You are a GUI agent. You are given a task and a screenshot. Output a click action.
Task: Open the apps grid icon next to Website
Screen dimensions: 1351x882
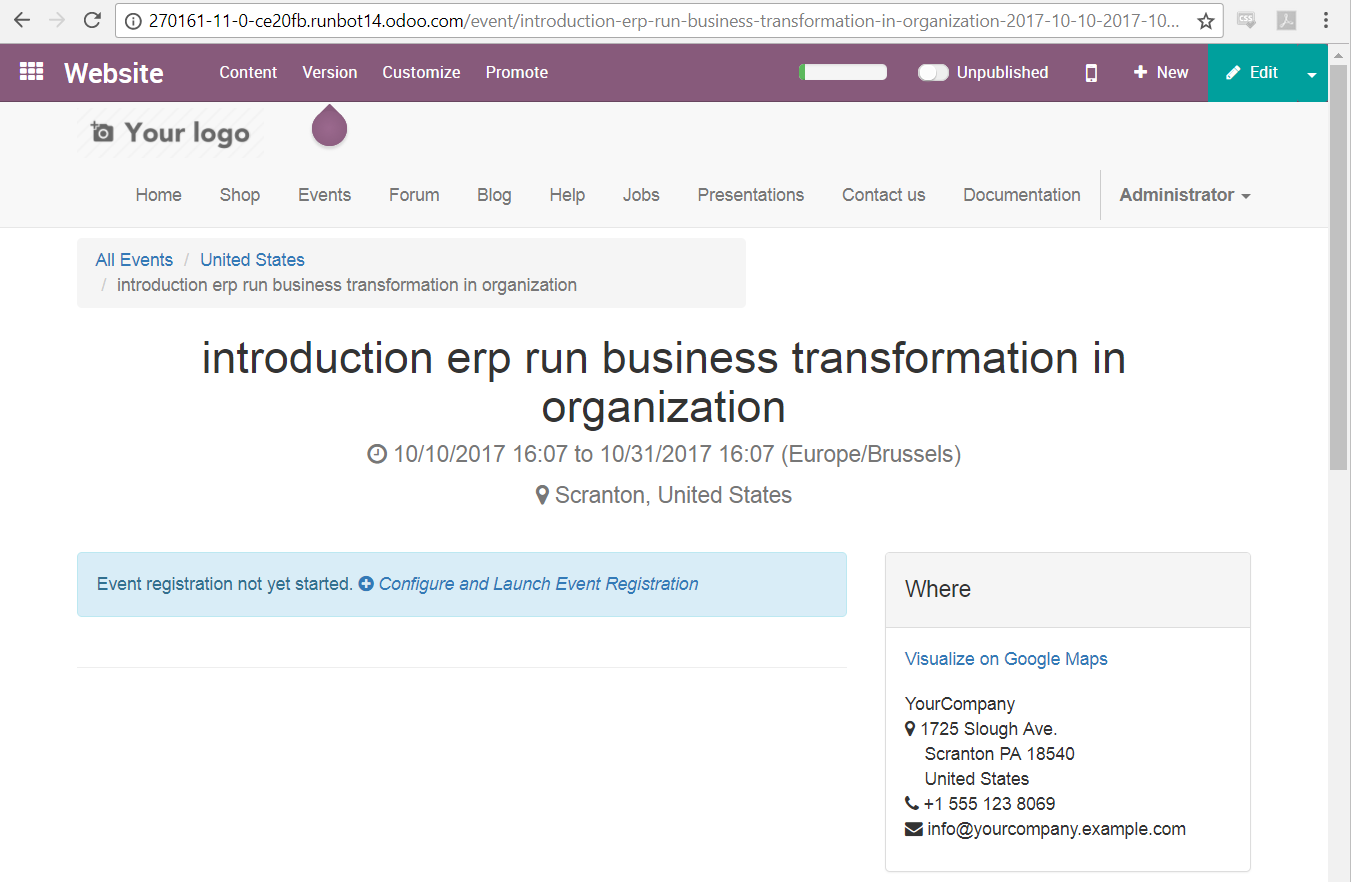pyautogui.click(x=31, y=72)
